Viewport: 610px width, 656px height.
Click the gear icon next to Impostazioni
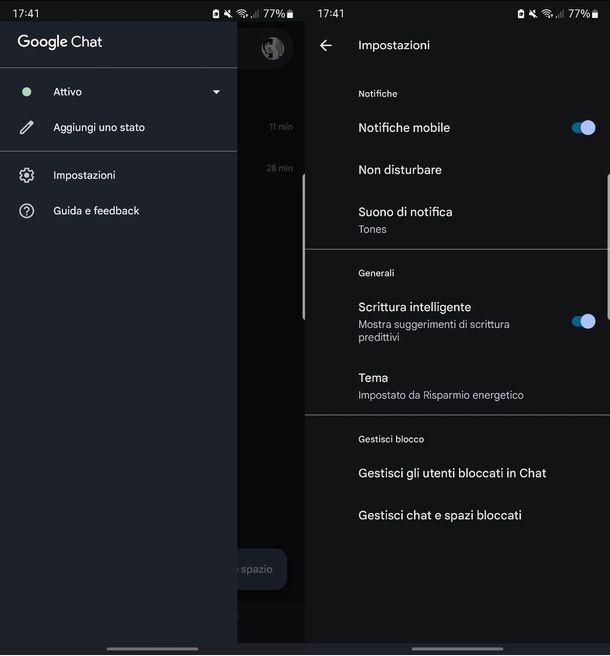click(x=26, y=175)
